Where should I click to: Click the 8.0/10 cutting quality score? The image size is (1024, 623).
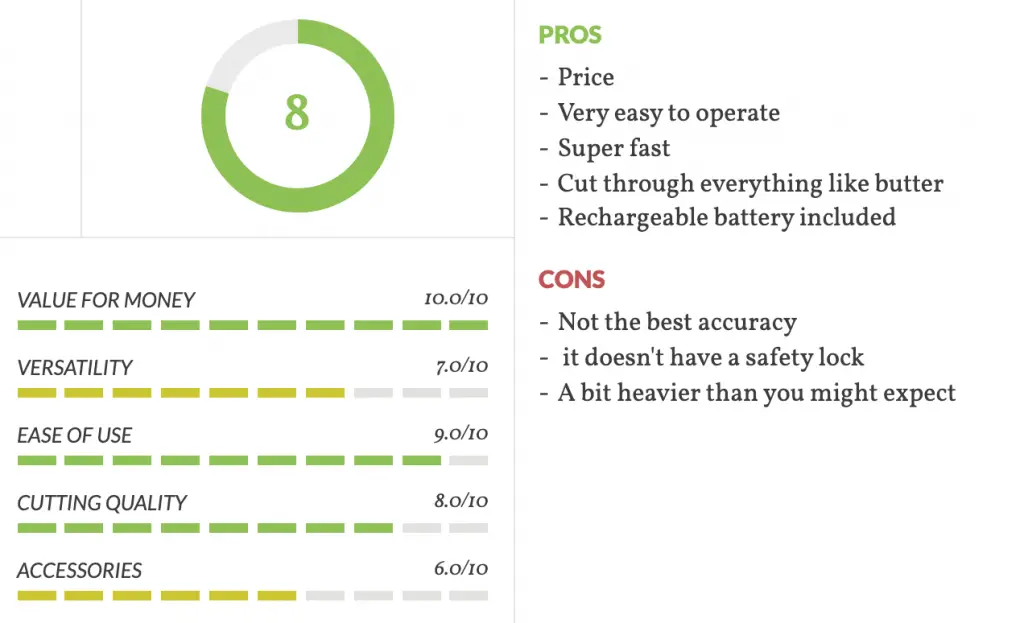(461, 501)
